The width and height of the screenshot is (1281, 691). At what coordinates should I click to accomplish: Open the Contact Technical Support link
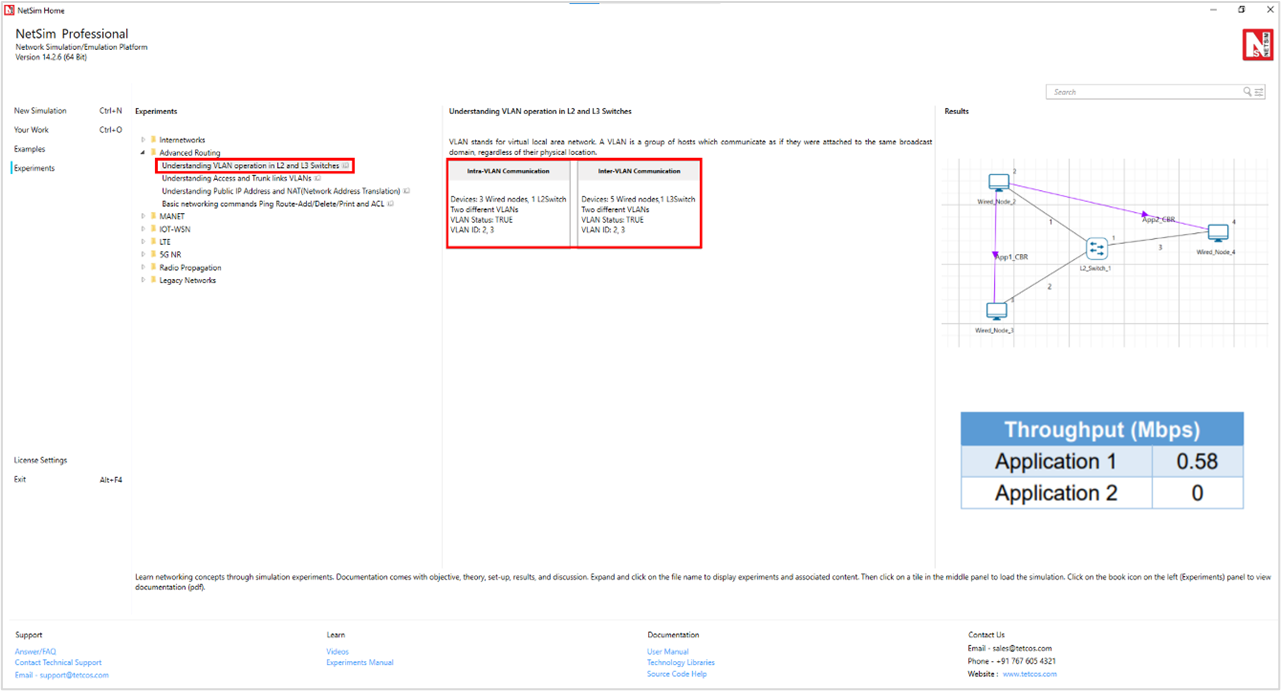[58, 662]
